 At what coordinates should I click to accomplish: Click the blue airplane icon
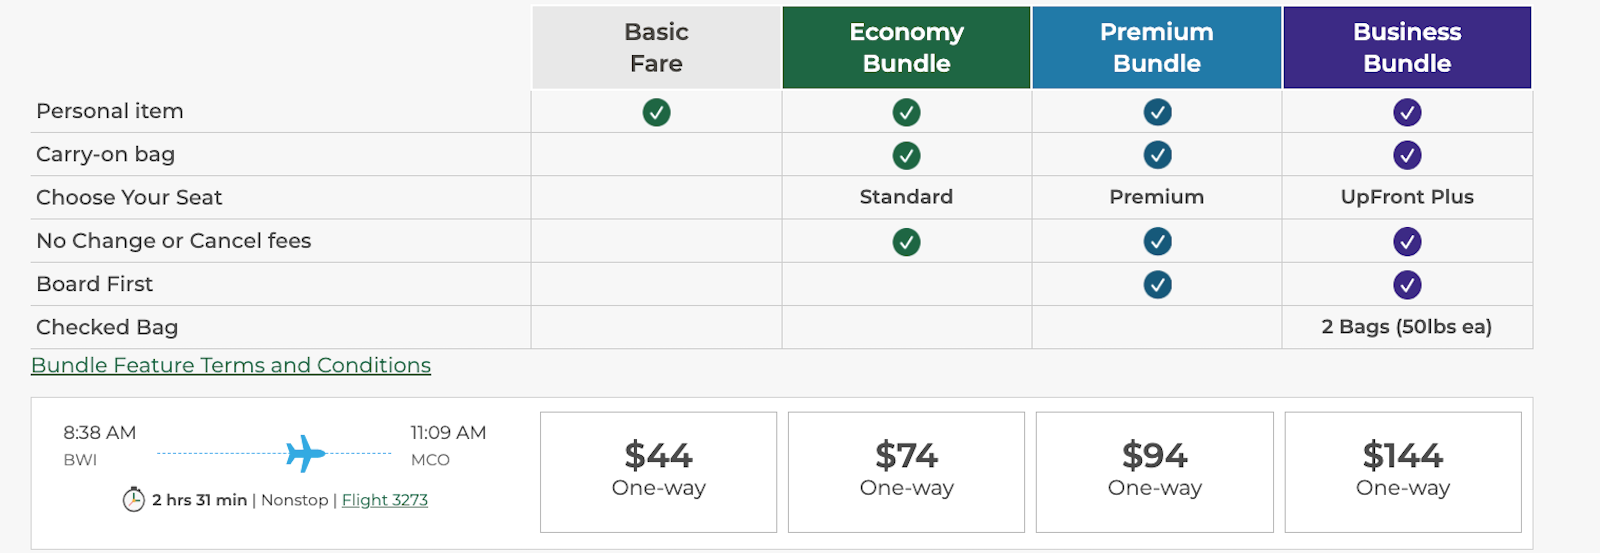[305, 453]
